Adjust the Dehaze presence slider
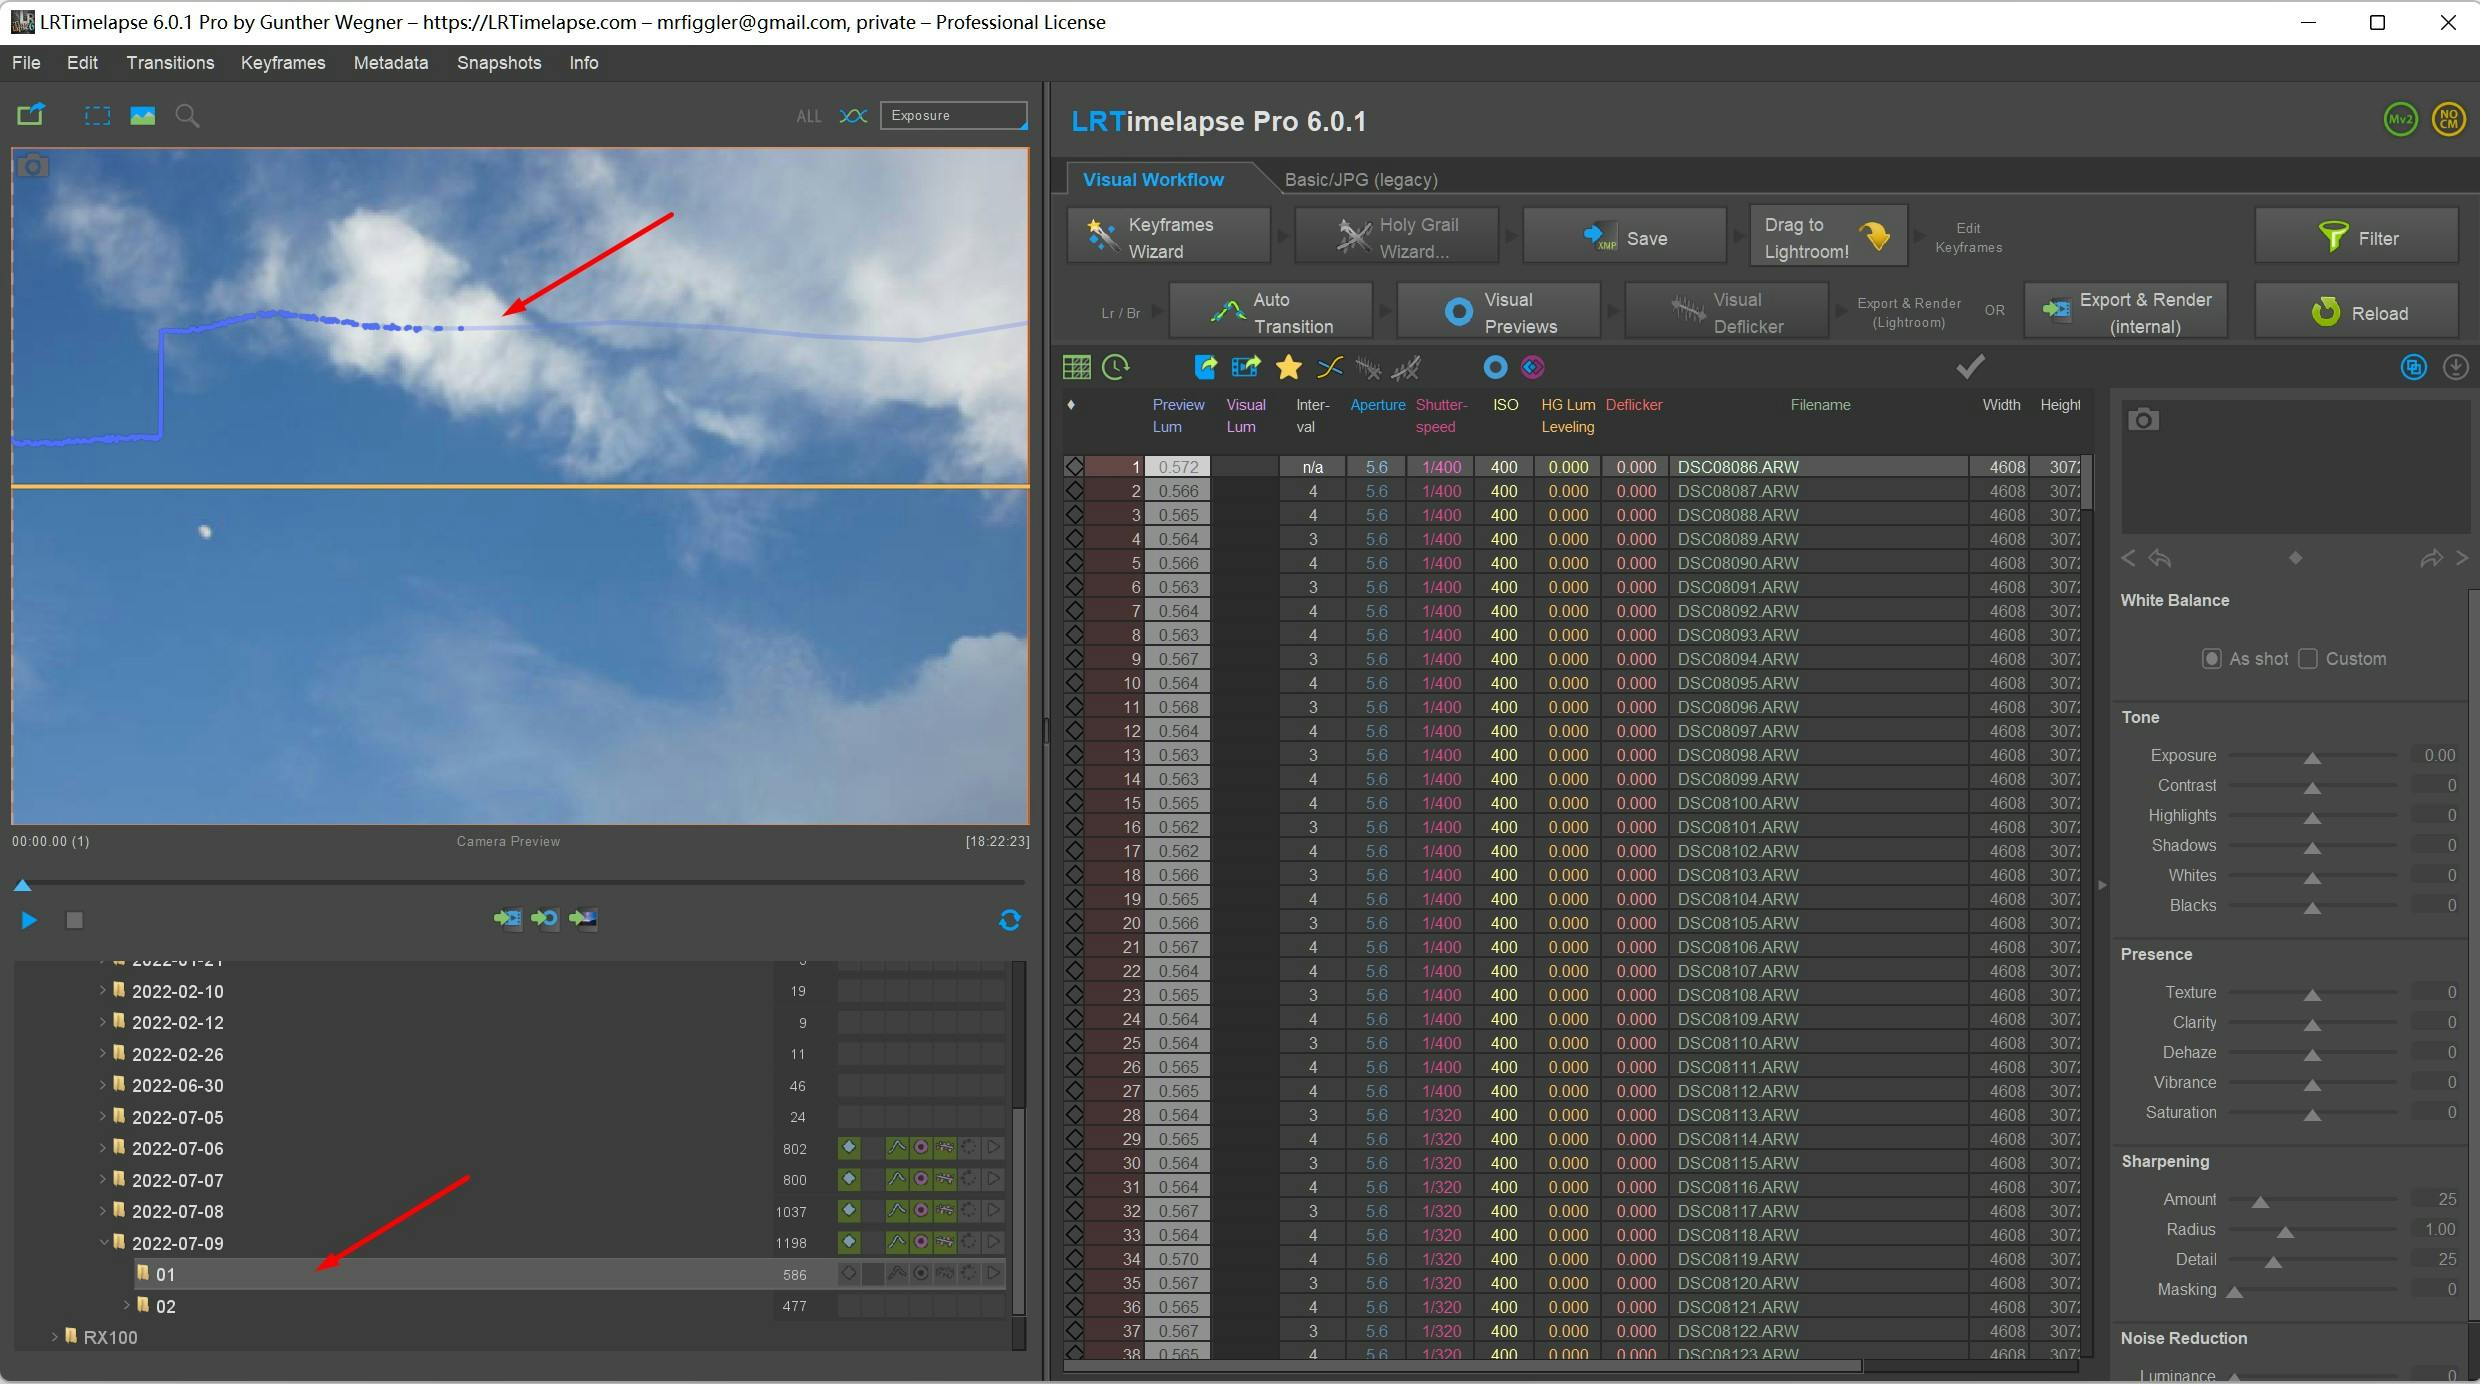 2312,1054
